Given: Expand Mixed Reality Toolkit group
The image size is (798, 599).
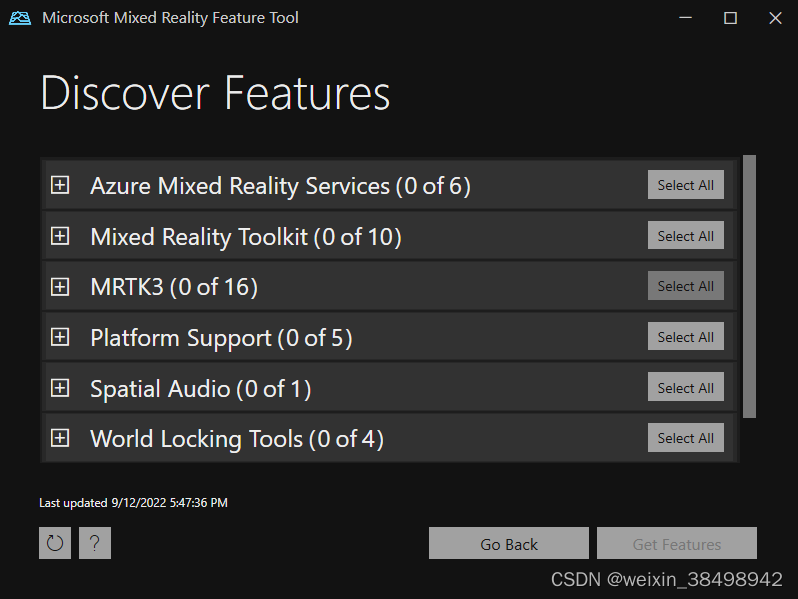Looking at the screenshot, I should 60,236.
